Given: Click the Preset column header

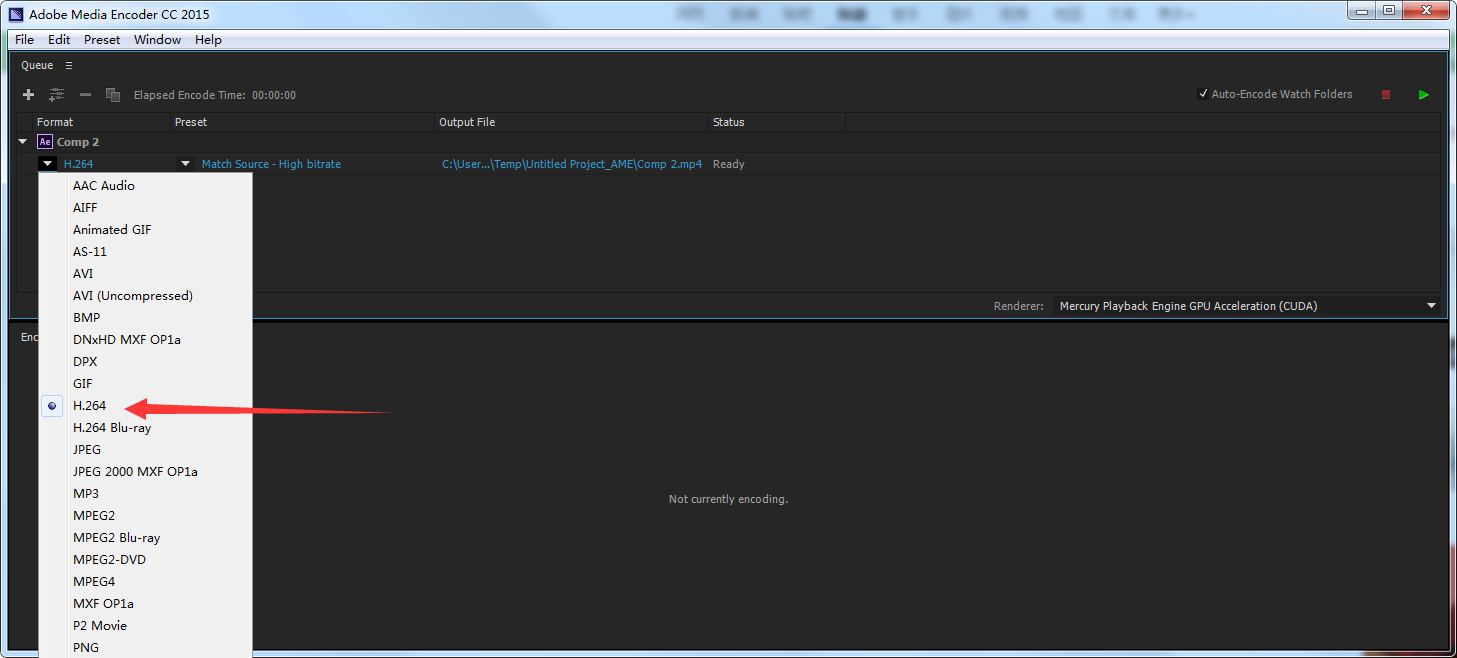Looking at the screenshot, I should [x=191, y=122].
